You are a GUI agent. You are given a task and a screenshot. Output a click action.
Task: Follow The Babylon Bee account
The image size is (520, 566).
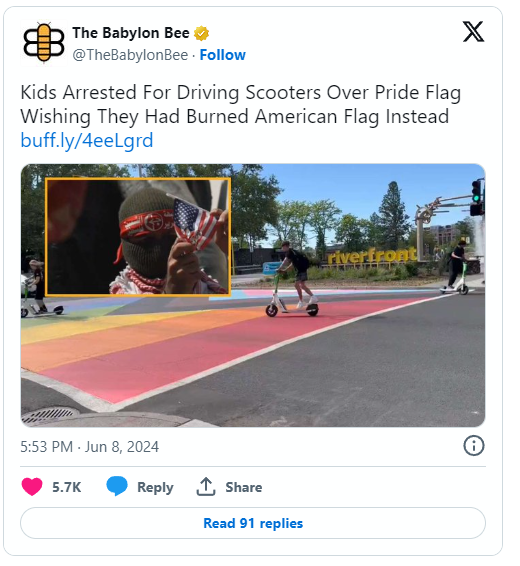[x=223, y=55]
